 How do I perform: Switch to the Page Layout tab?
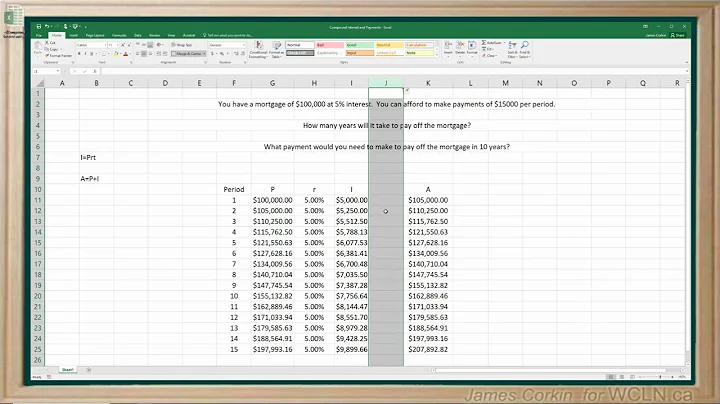point(95,35)
